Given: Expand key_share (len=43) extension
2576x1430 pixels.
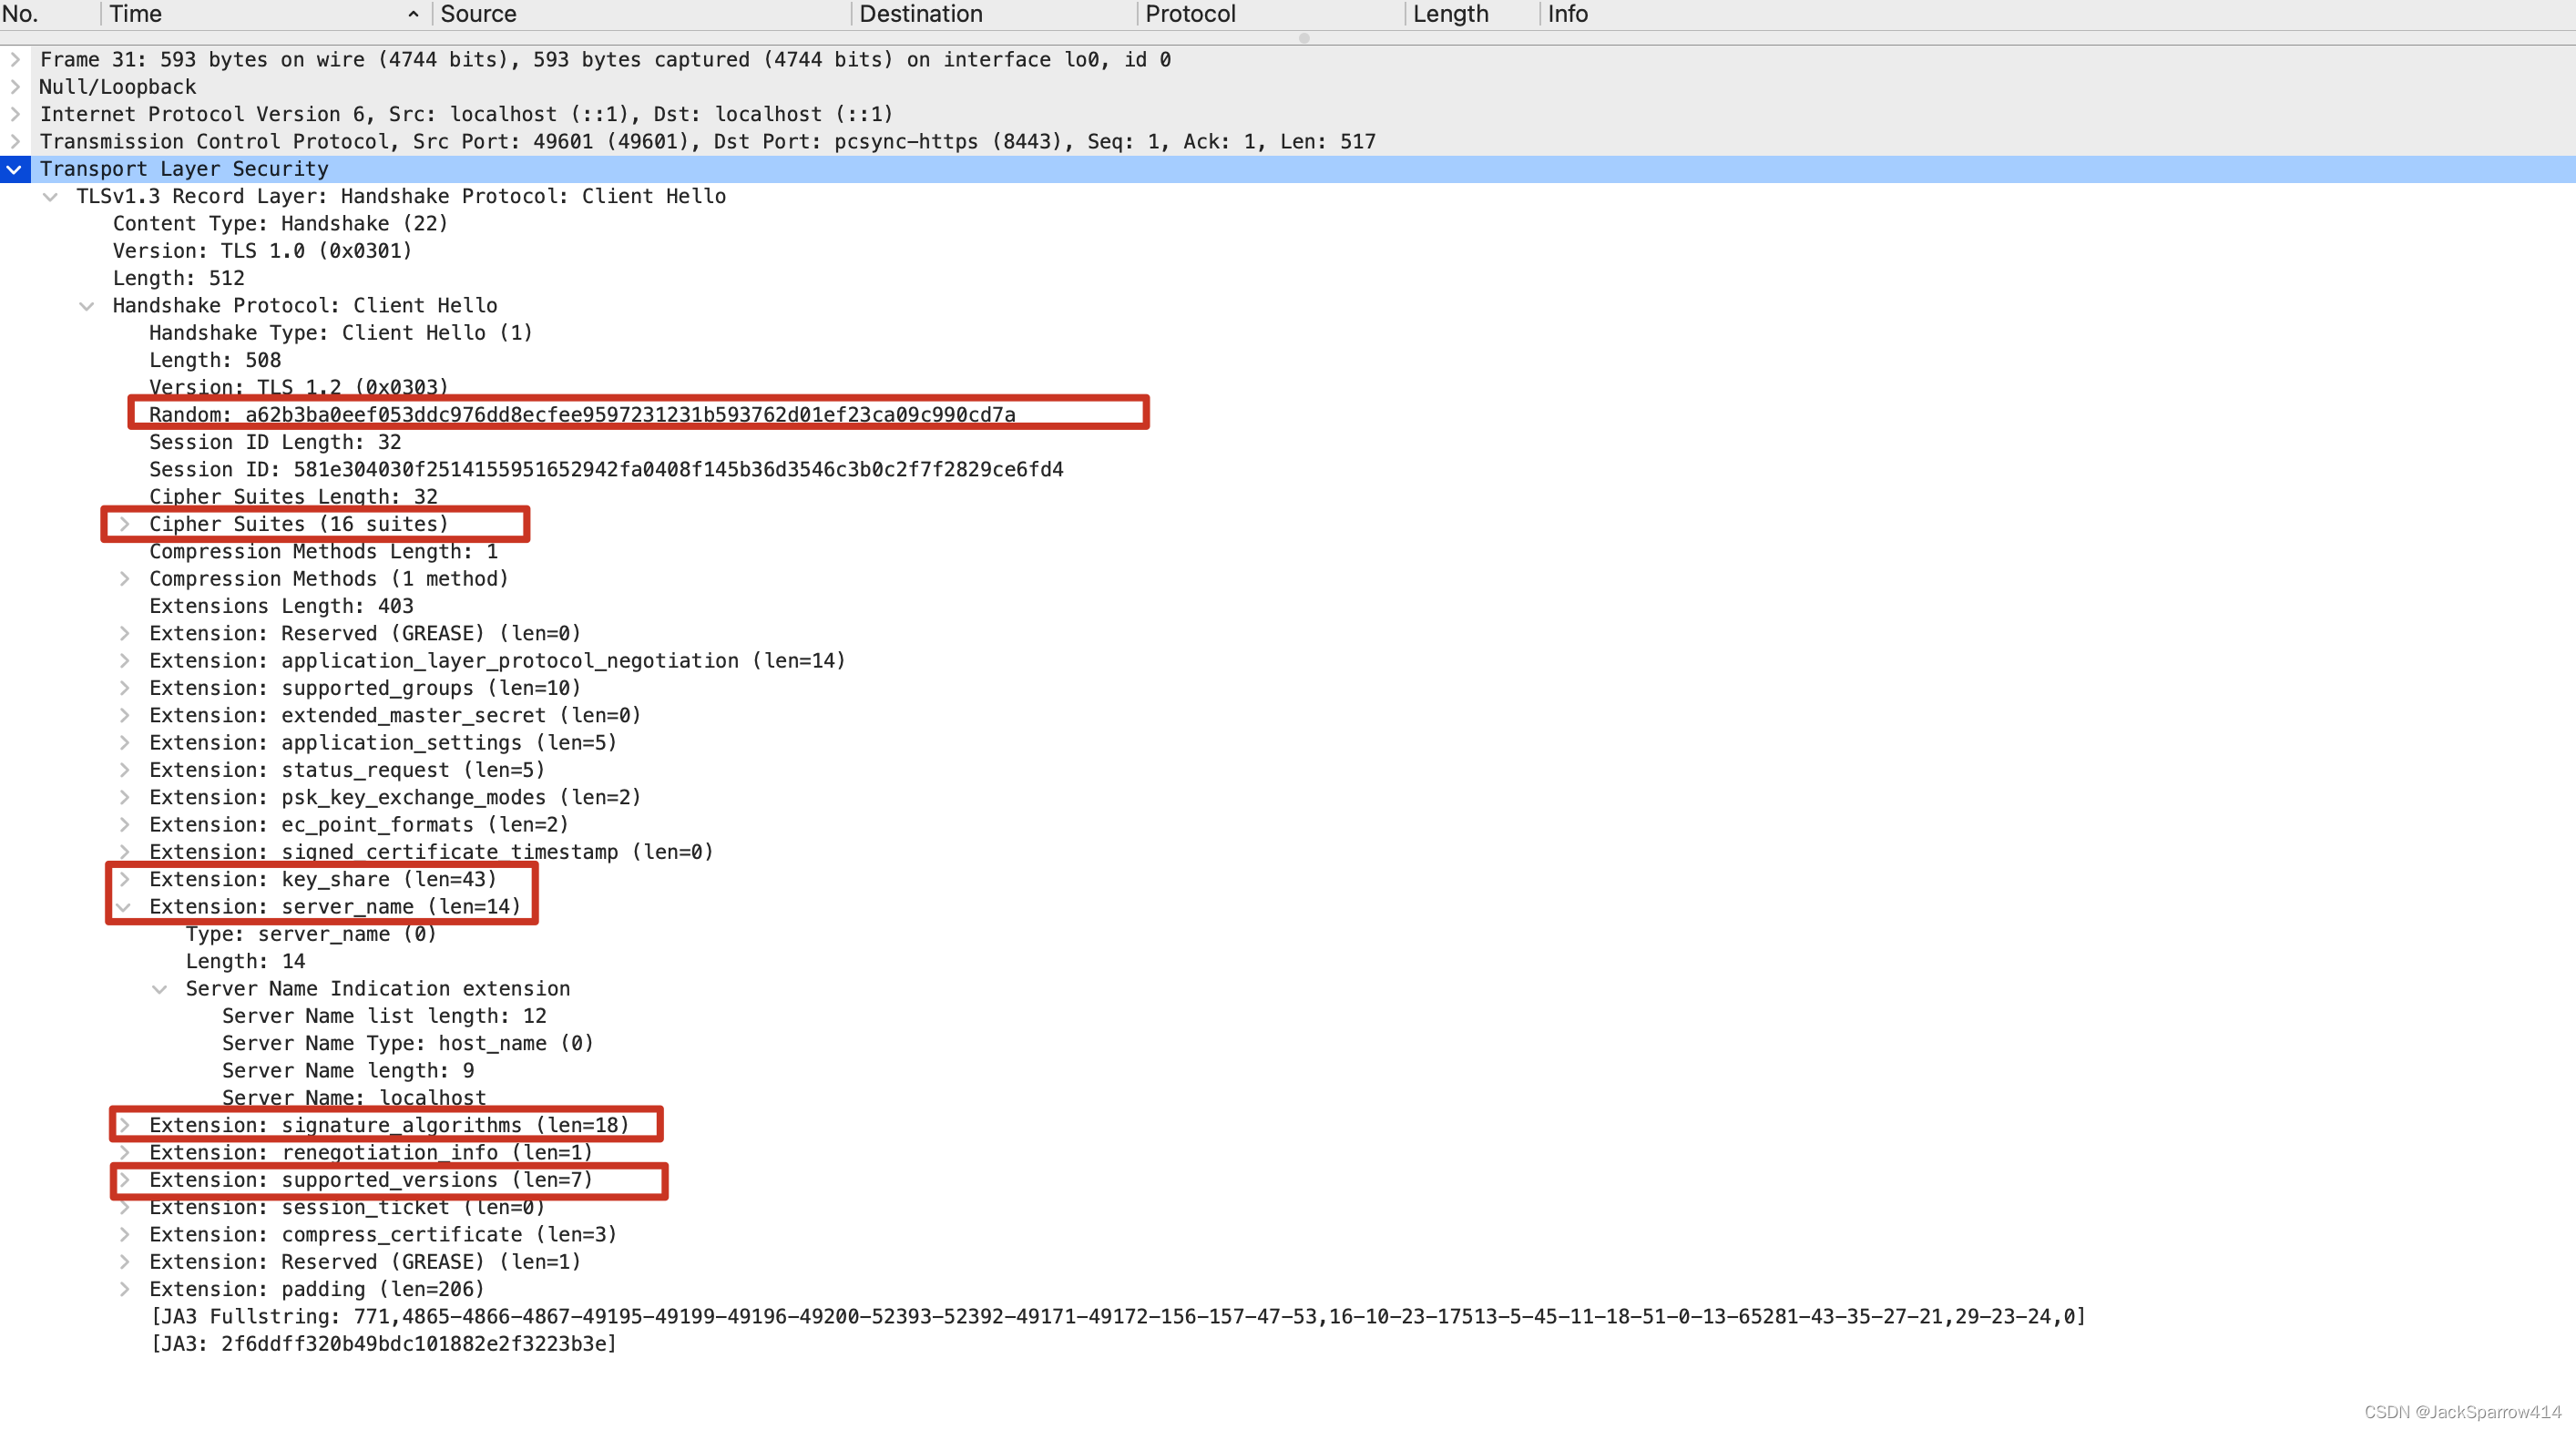Looking at the screenshot, I should 124,880.
